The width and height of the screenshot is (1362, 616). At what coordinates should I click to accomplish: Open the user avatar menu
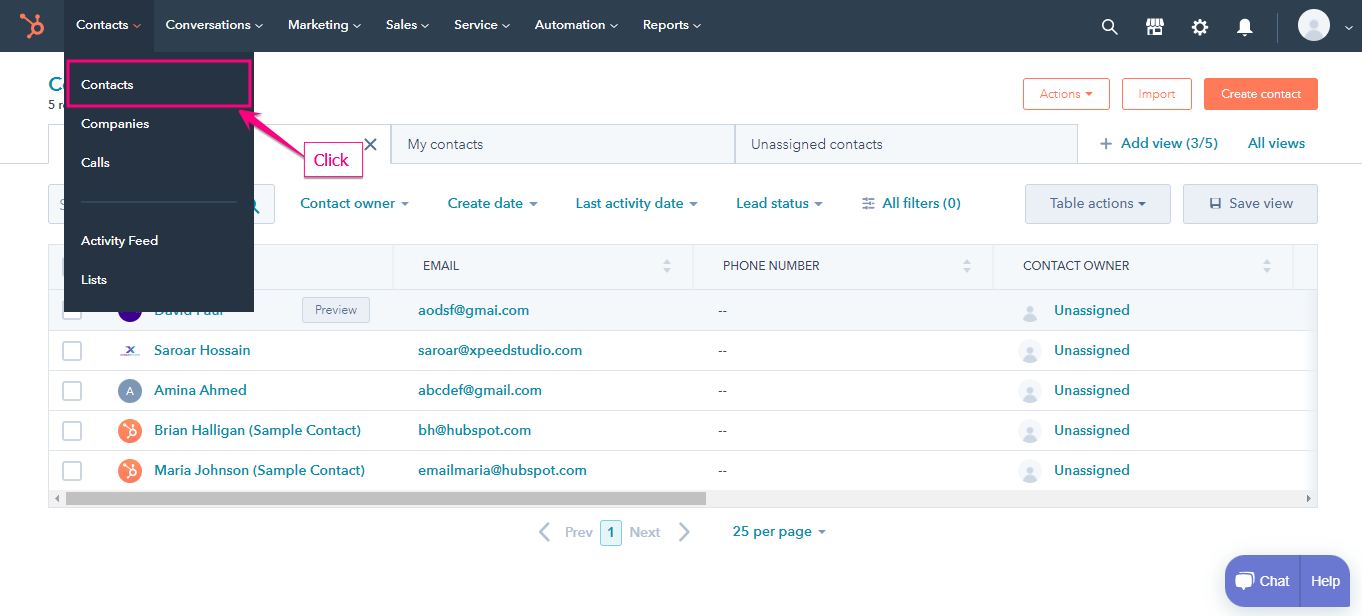(x=1313, y=25)
